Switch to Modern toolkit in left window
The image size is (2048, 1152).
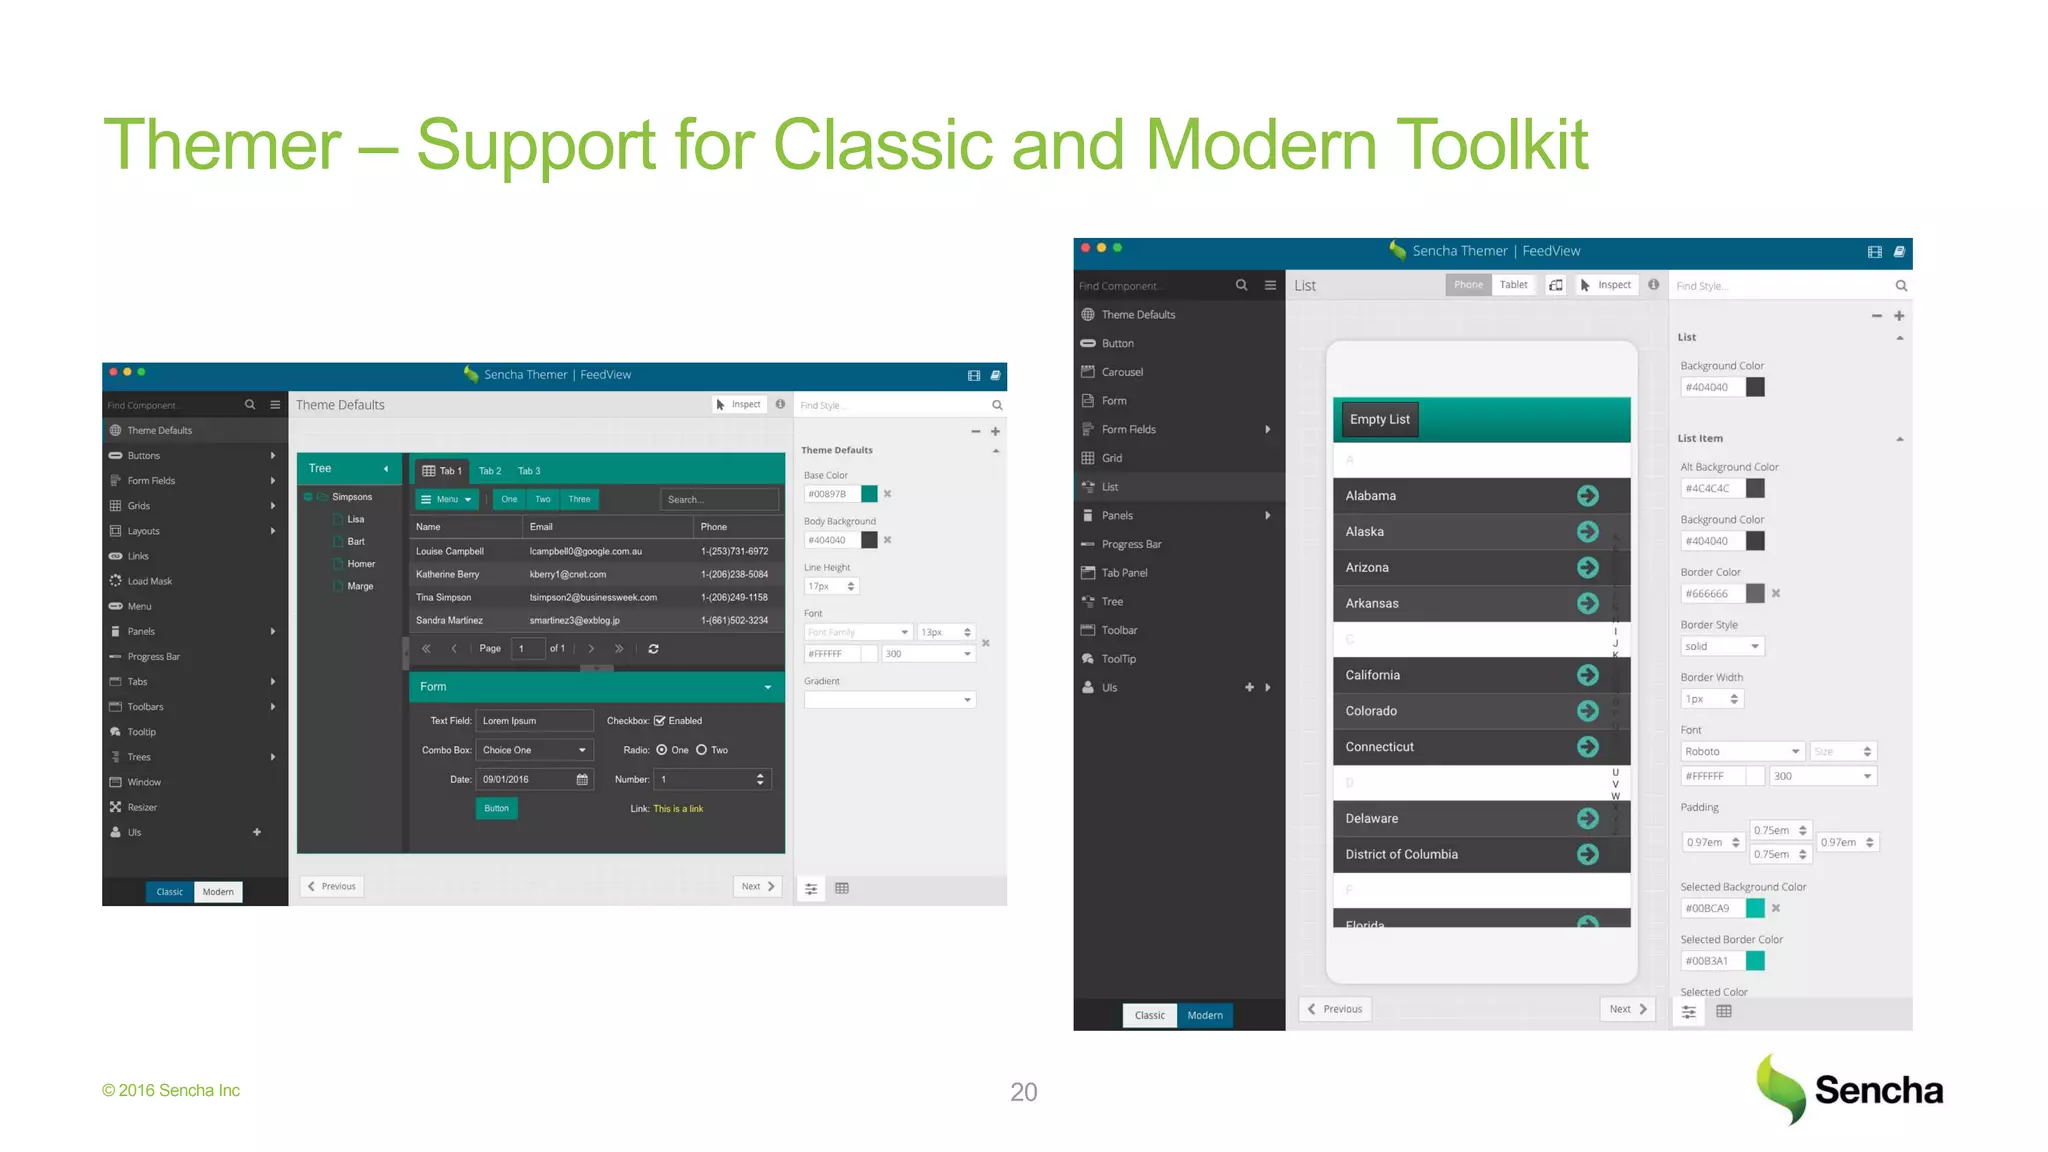pos(218,892)
